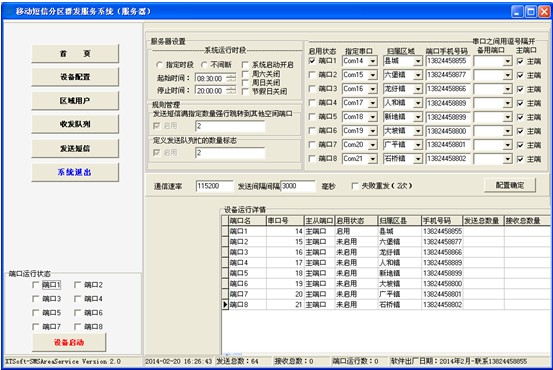Tick the 节假日关闭 checkbox
Screen dimensions: 553x370
pyautogui.click(x=245, y=92)
